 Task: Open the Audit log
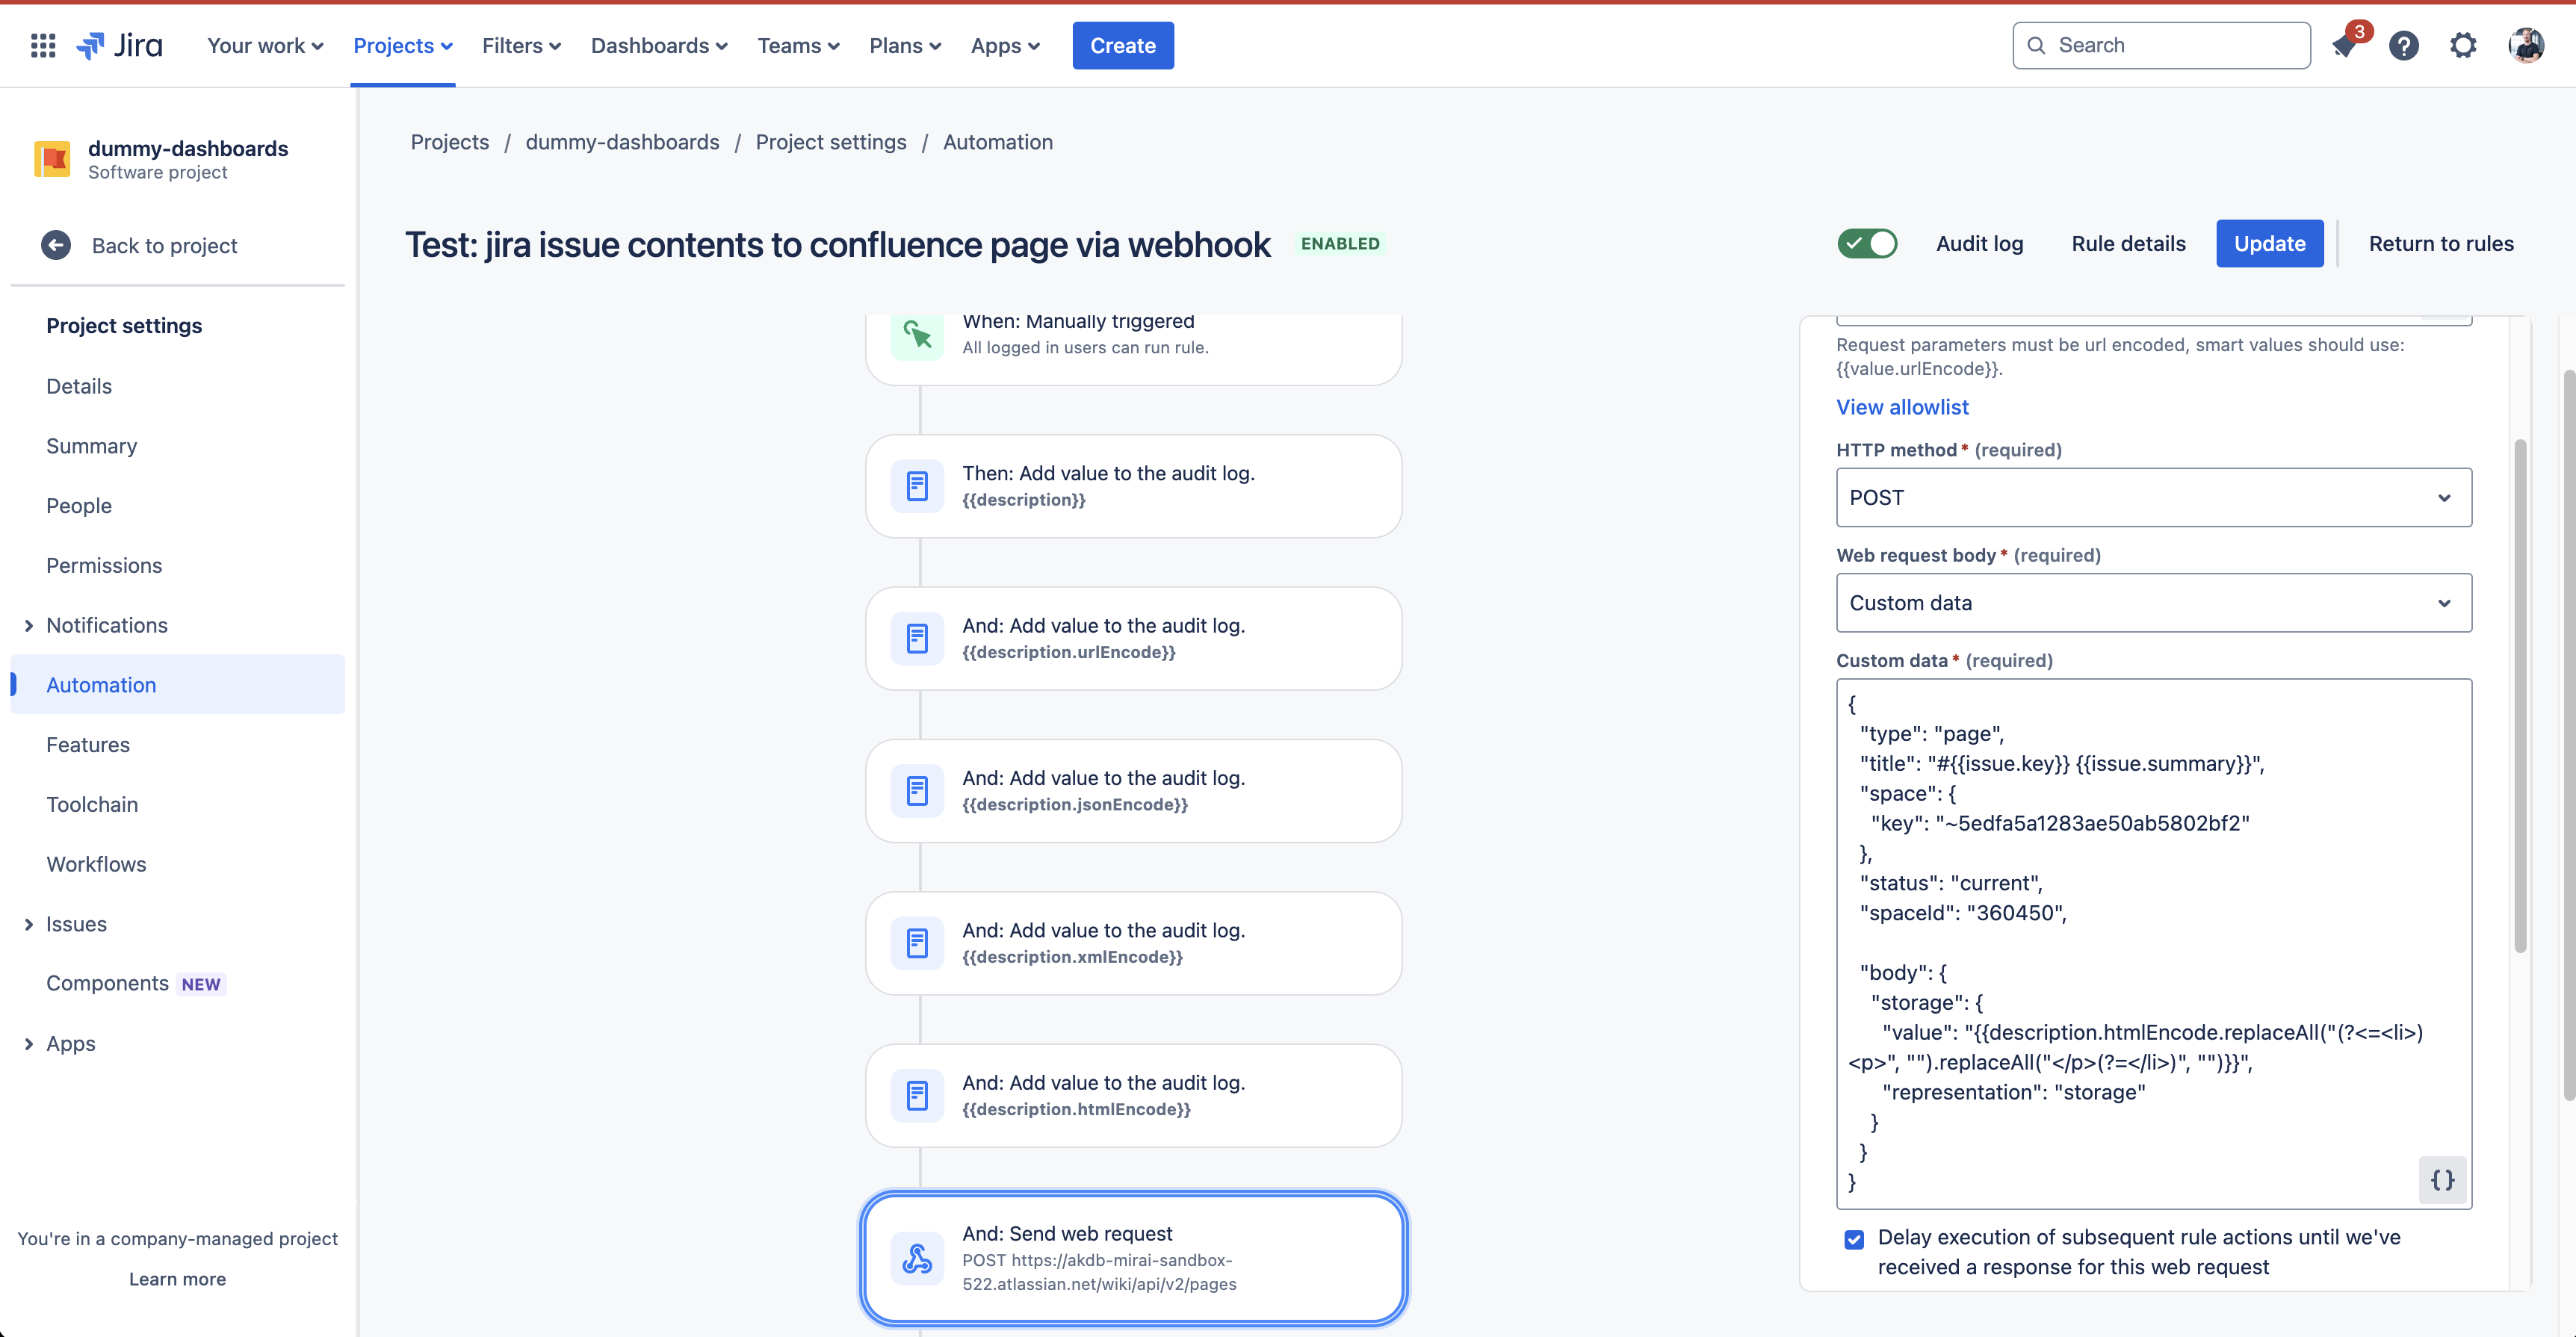1980,244
